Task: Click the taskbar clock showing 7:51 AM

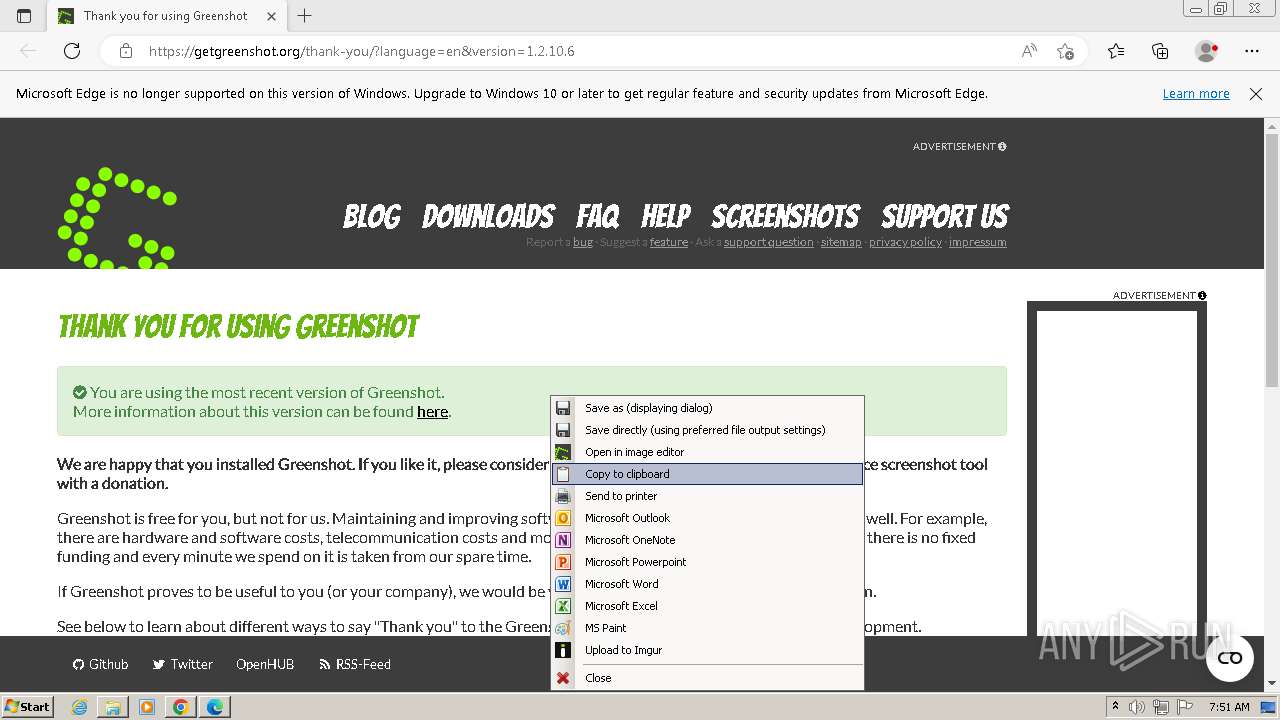Action: tap(1229, 706)
